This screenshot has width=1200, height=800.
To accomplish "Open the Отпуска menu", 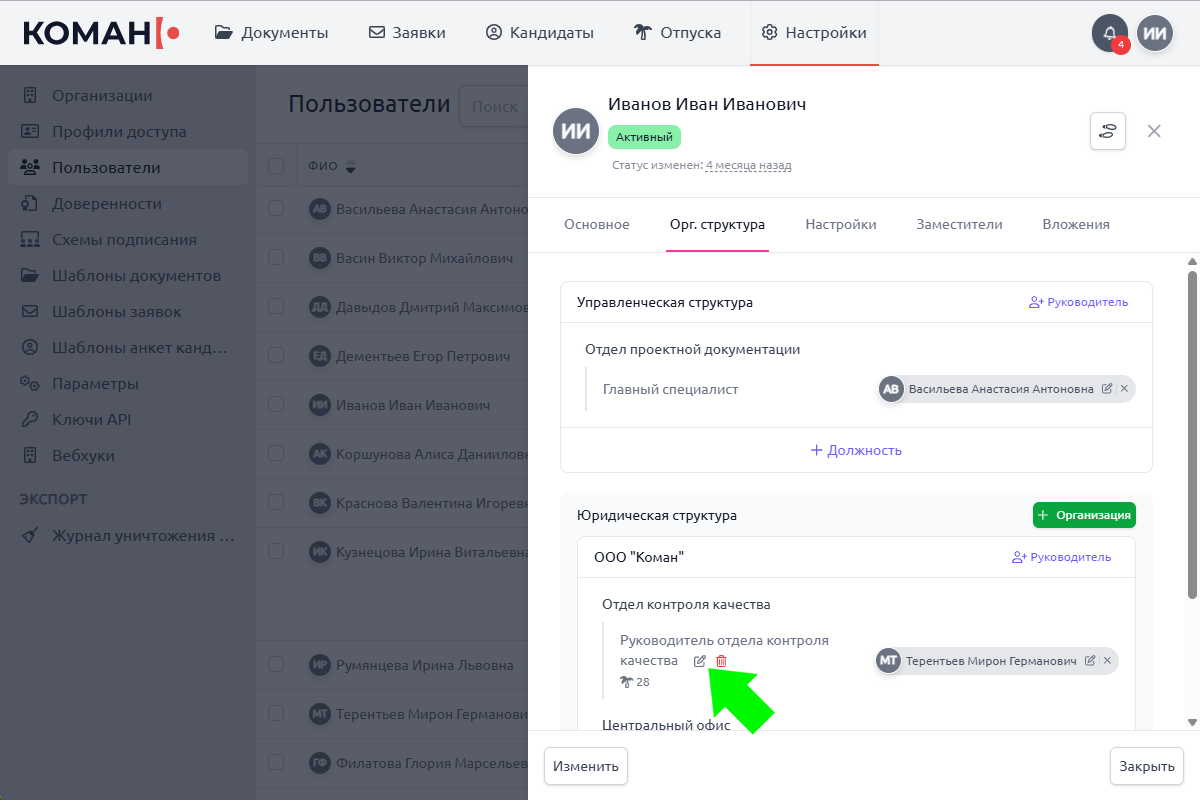I will click(x=677, y=33).
